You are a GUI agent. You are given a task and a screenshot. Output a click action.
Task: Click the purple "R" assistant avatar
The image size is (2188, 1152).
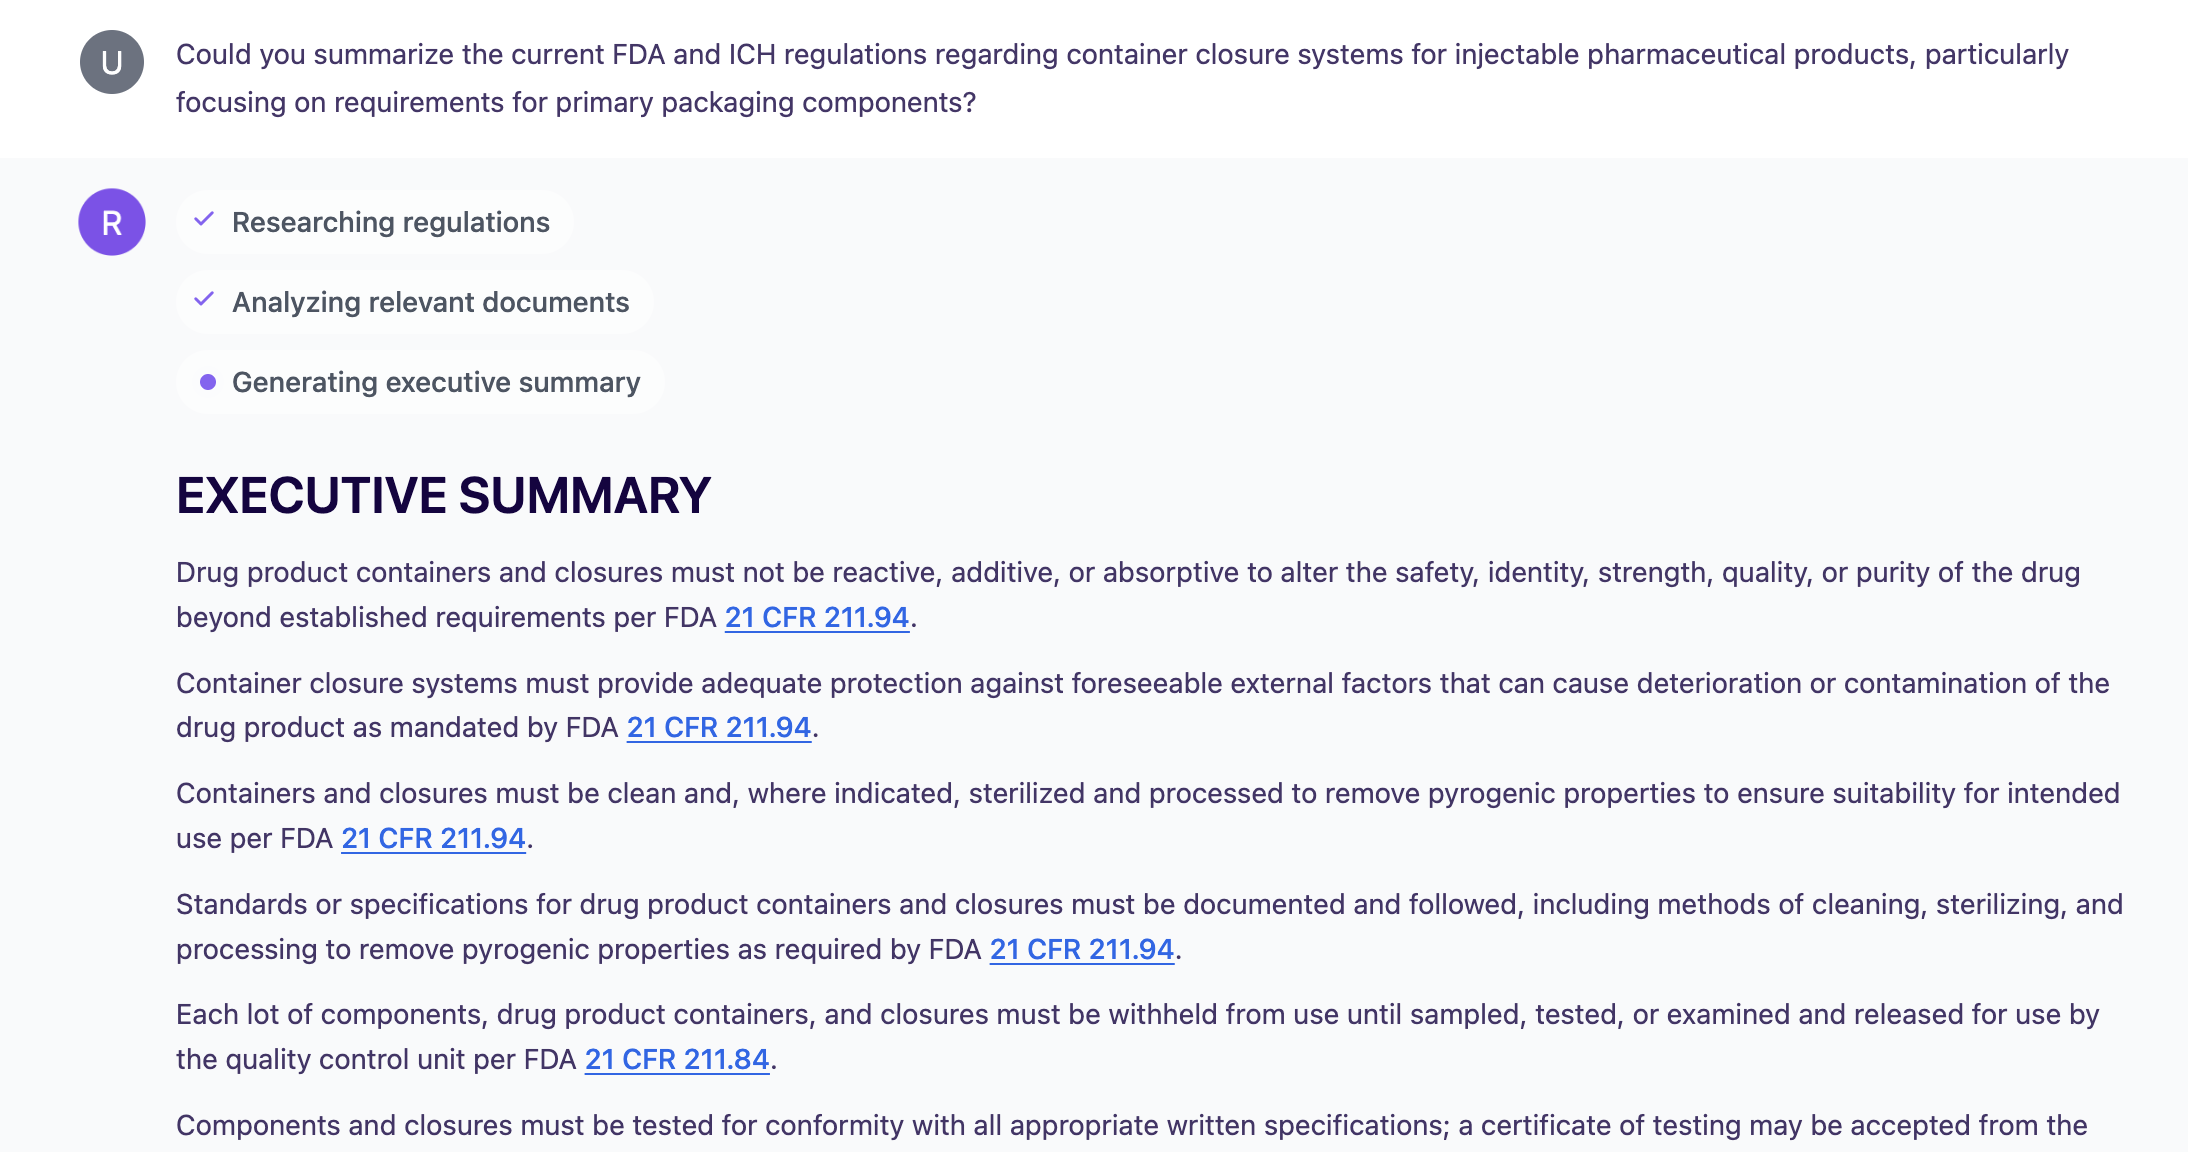(x=112, y=222)
